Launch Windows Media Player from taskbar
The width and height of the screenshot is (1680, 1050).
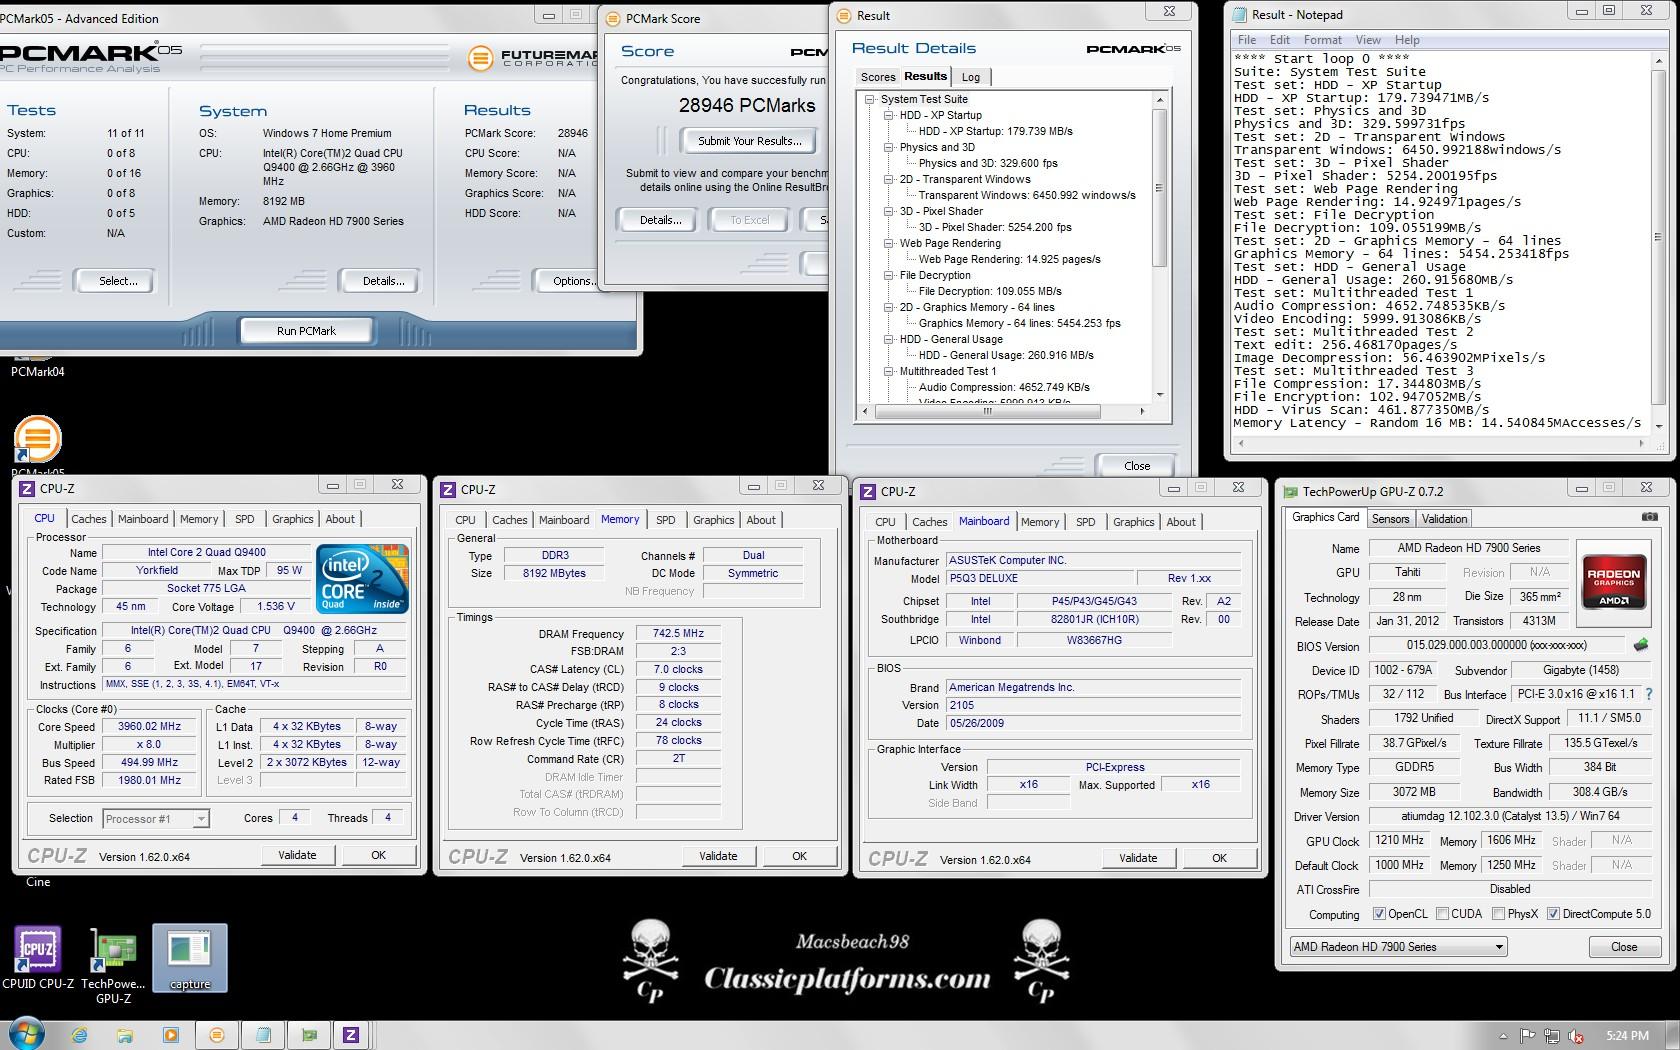click(170, 1035)
